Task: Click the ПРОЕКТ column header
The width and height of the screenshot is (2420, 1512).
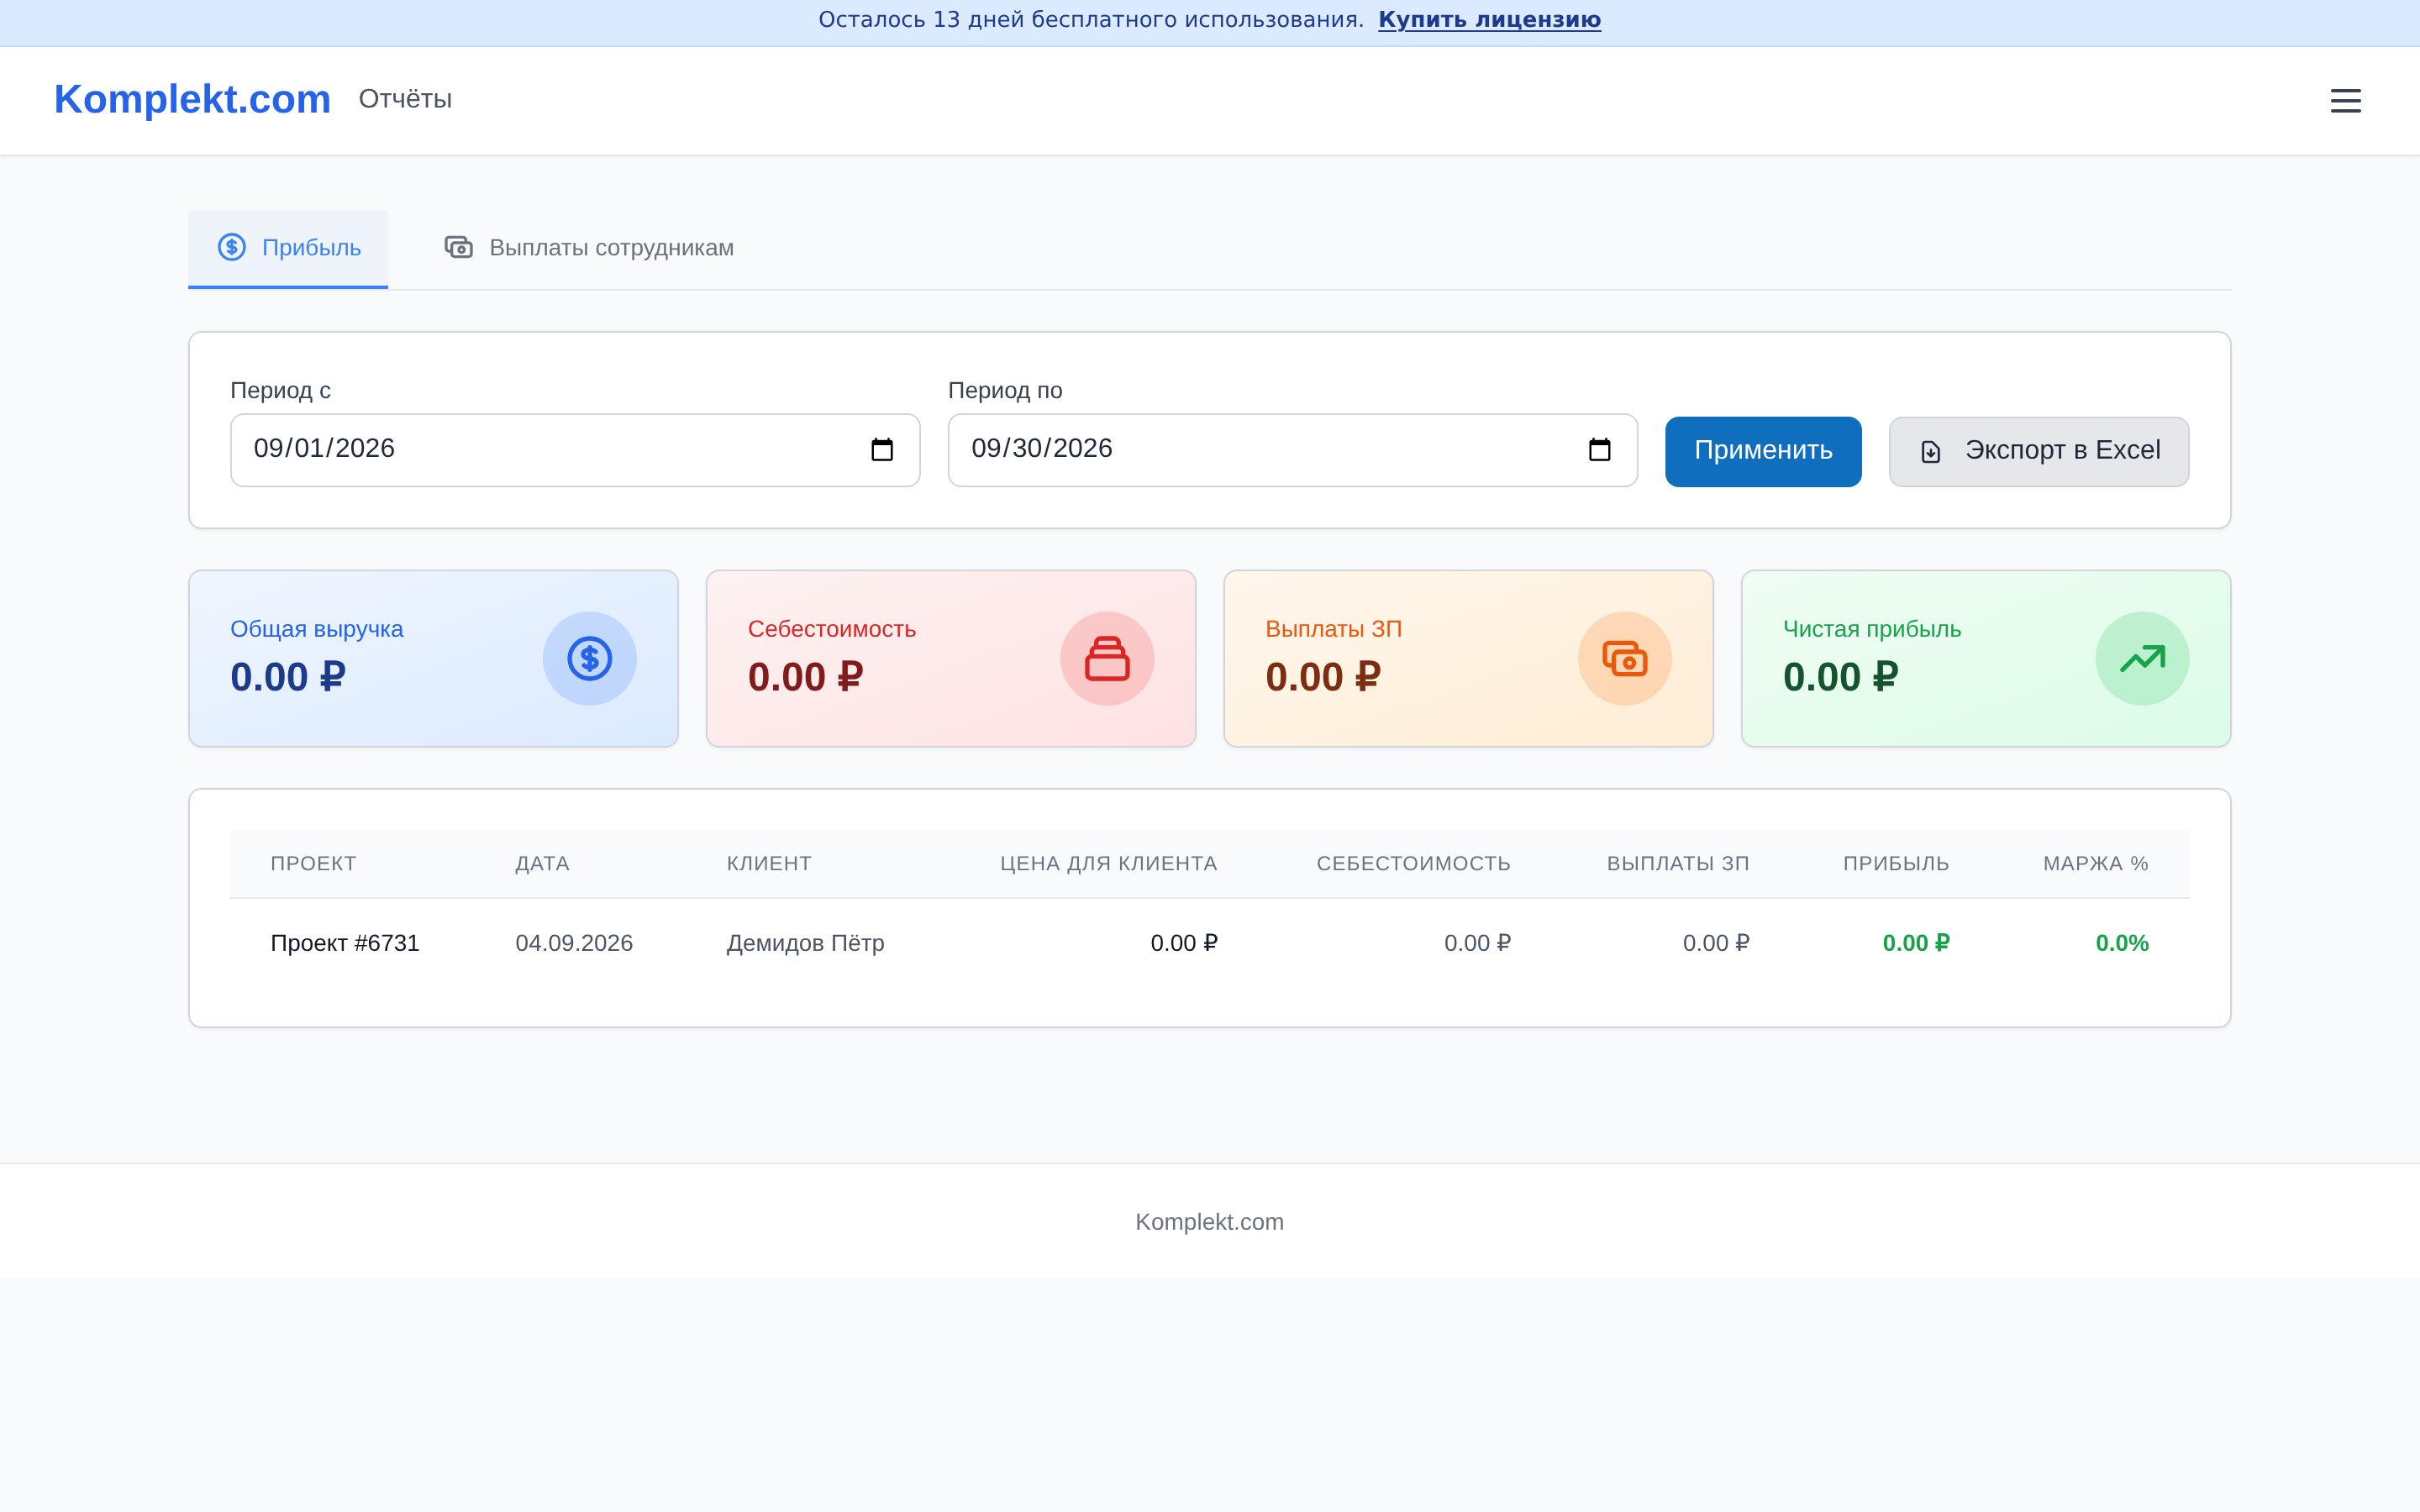Action: tap(313, 864)
